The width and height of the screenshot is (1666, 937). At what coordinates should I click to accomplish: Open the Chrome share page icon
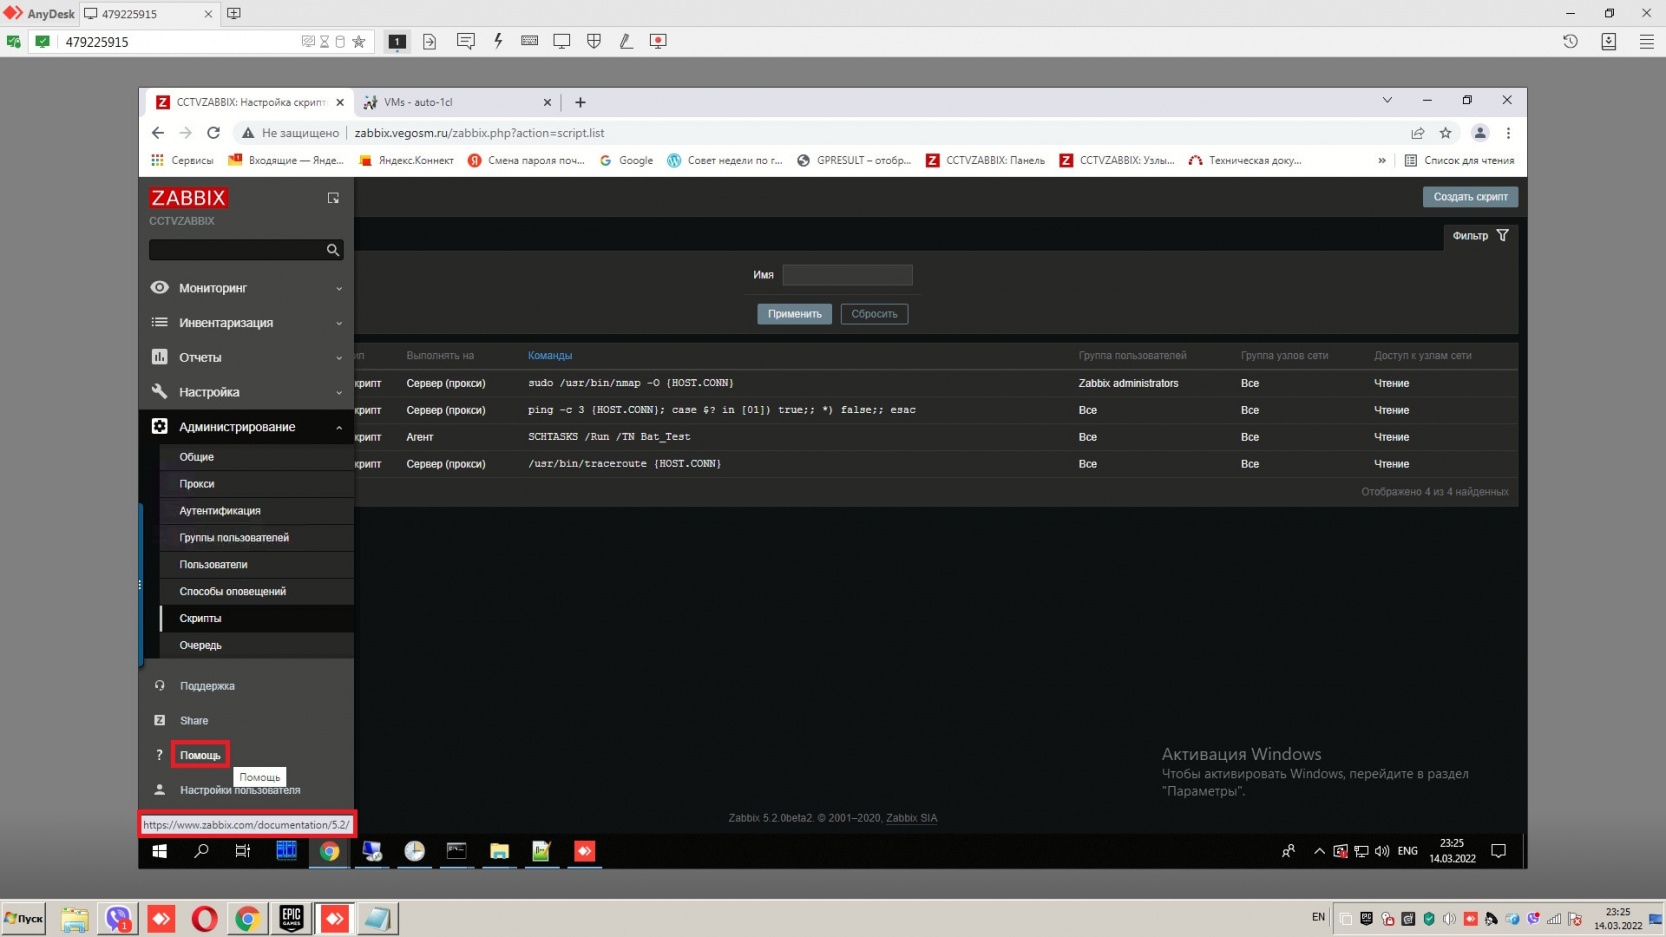point(1417,133)
